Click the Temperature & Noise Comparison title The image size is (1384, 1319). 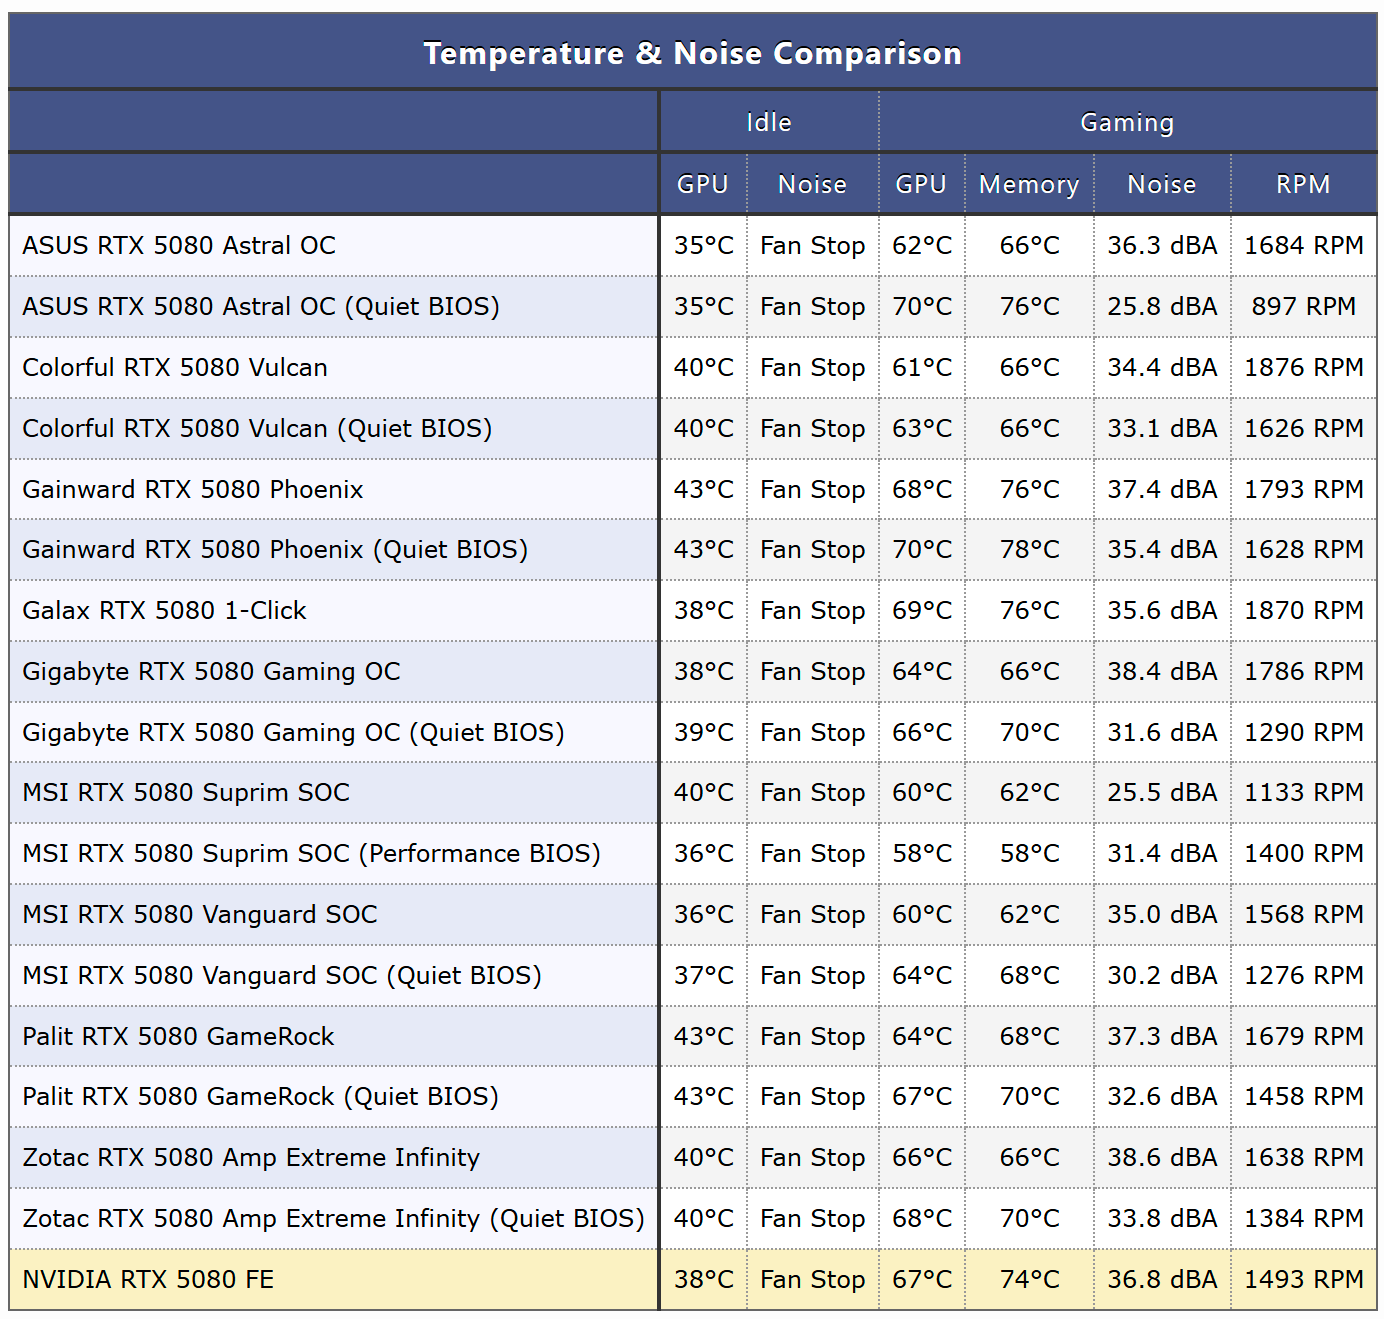coord(692,53)
